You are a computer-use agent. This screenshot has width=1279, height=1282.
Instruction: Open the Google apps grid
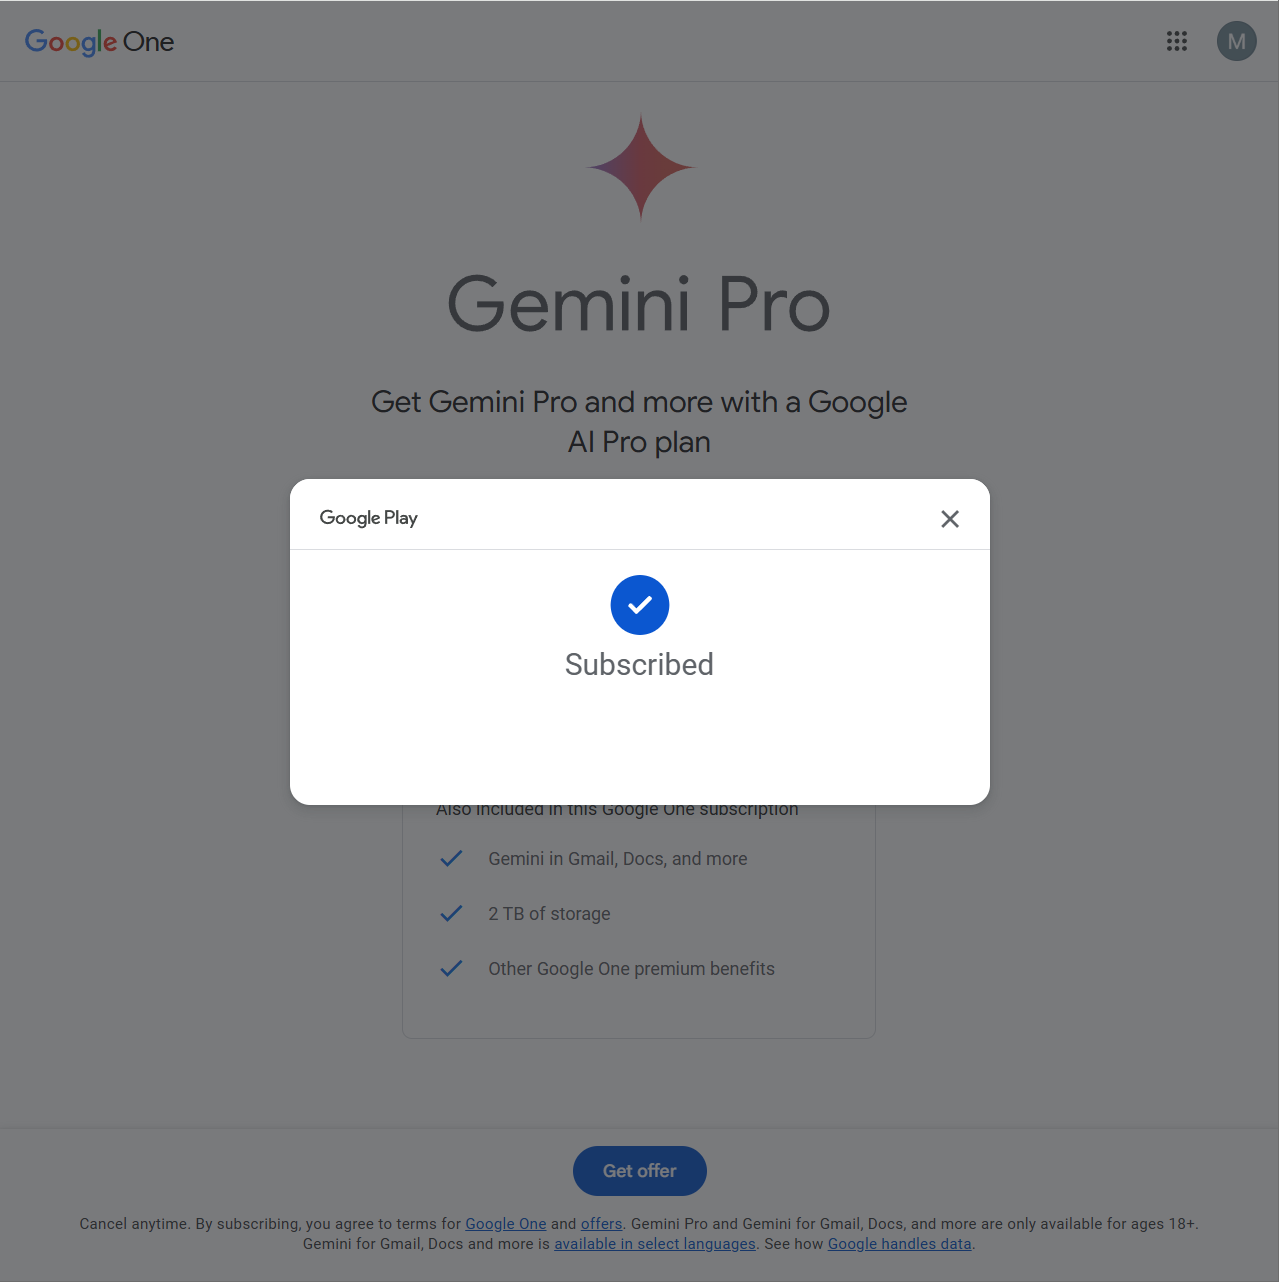pos(1177,41)
